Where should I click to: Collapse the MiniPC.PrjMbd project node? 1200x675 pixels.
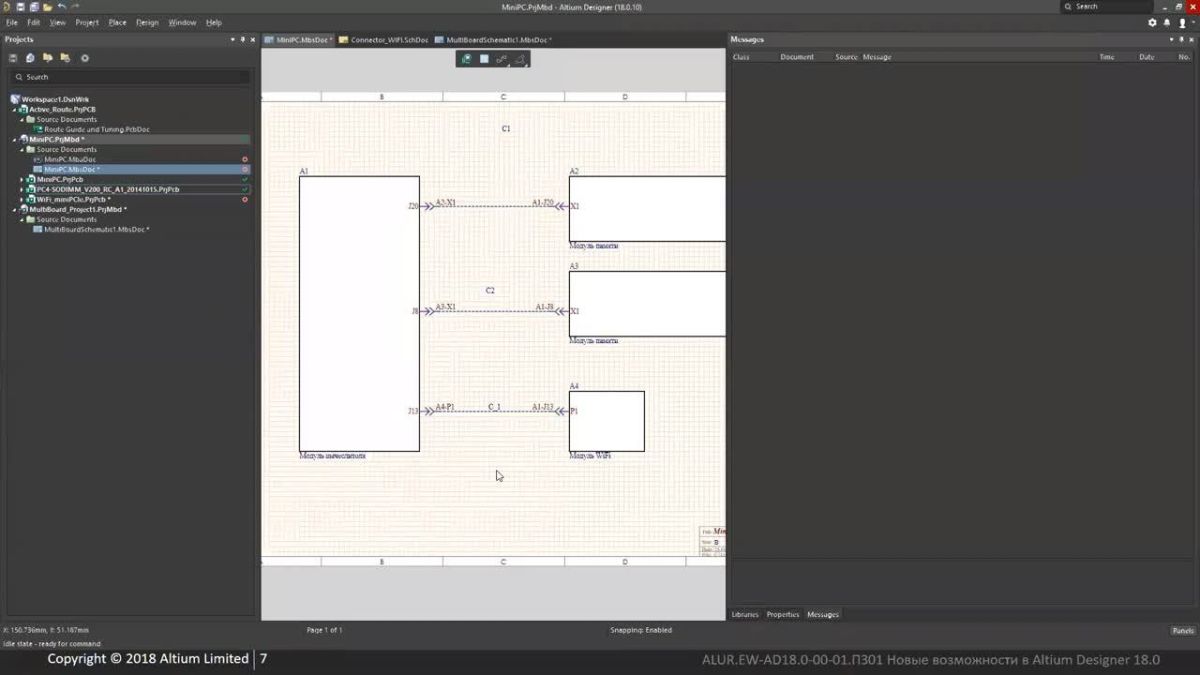pyautogui.click(x=14, y=139)
